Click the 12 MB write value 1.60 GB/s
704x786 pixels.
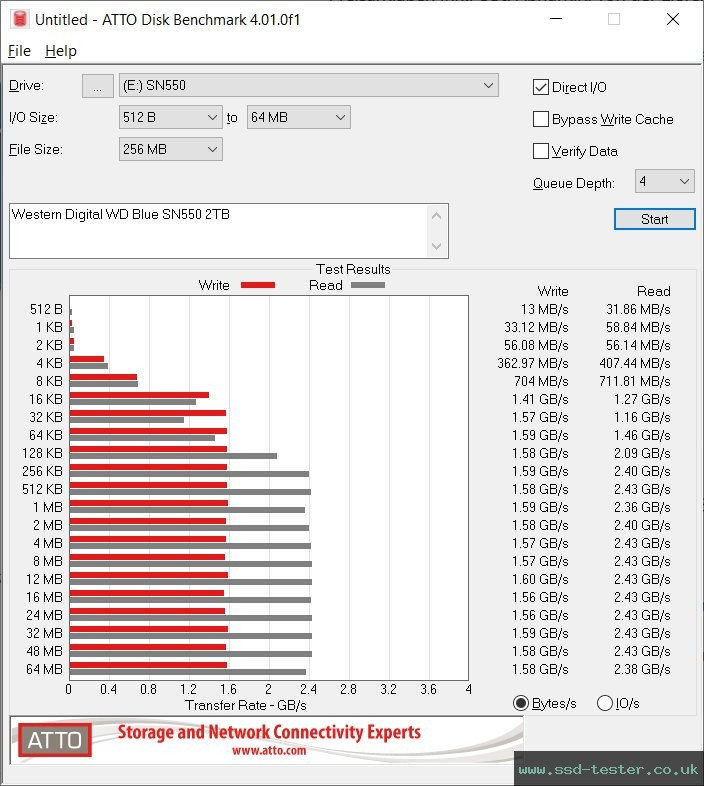[540, 579]
